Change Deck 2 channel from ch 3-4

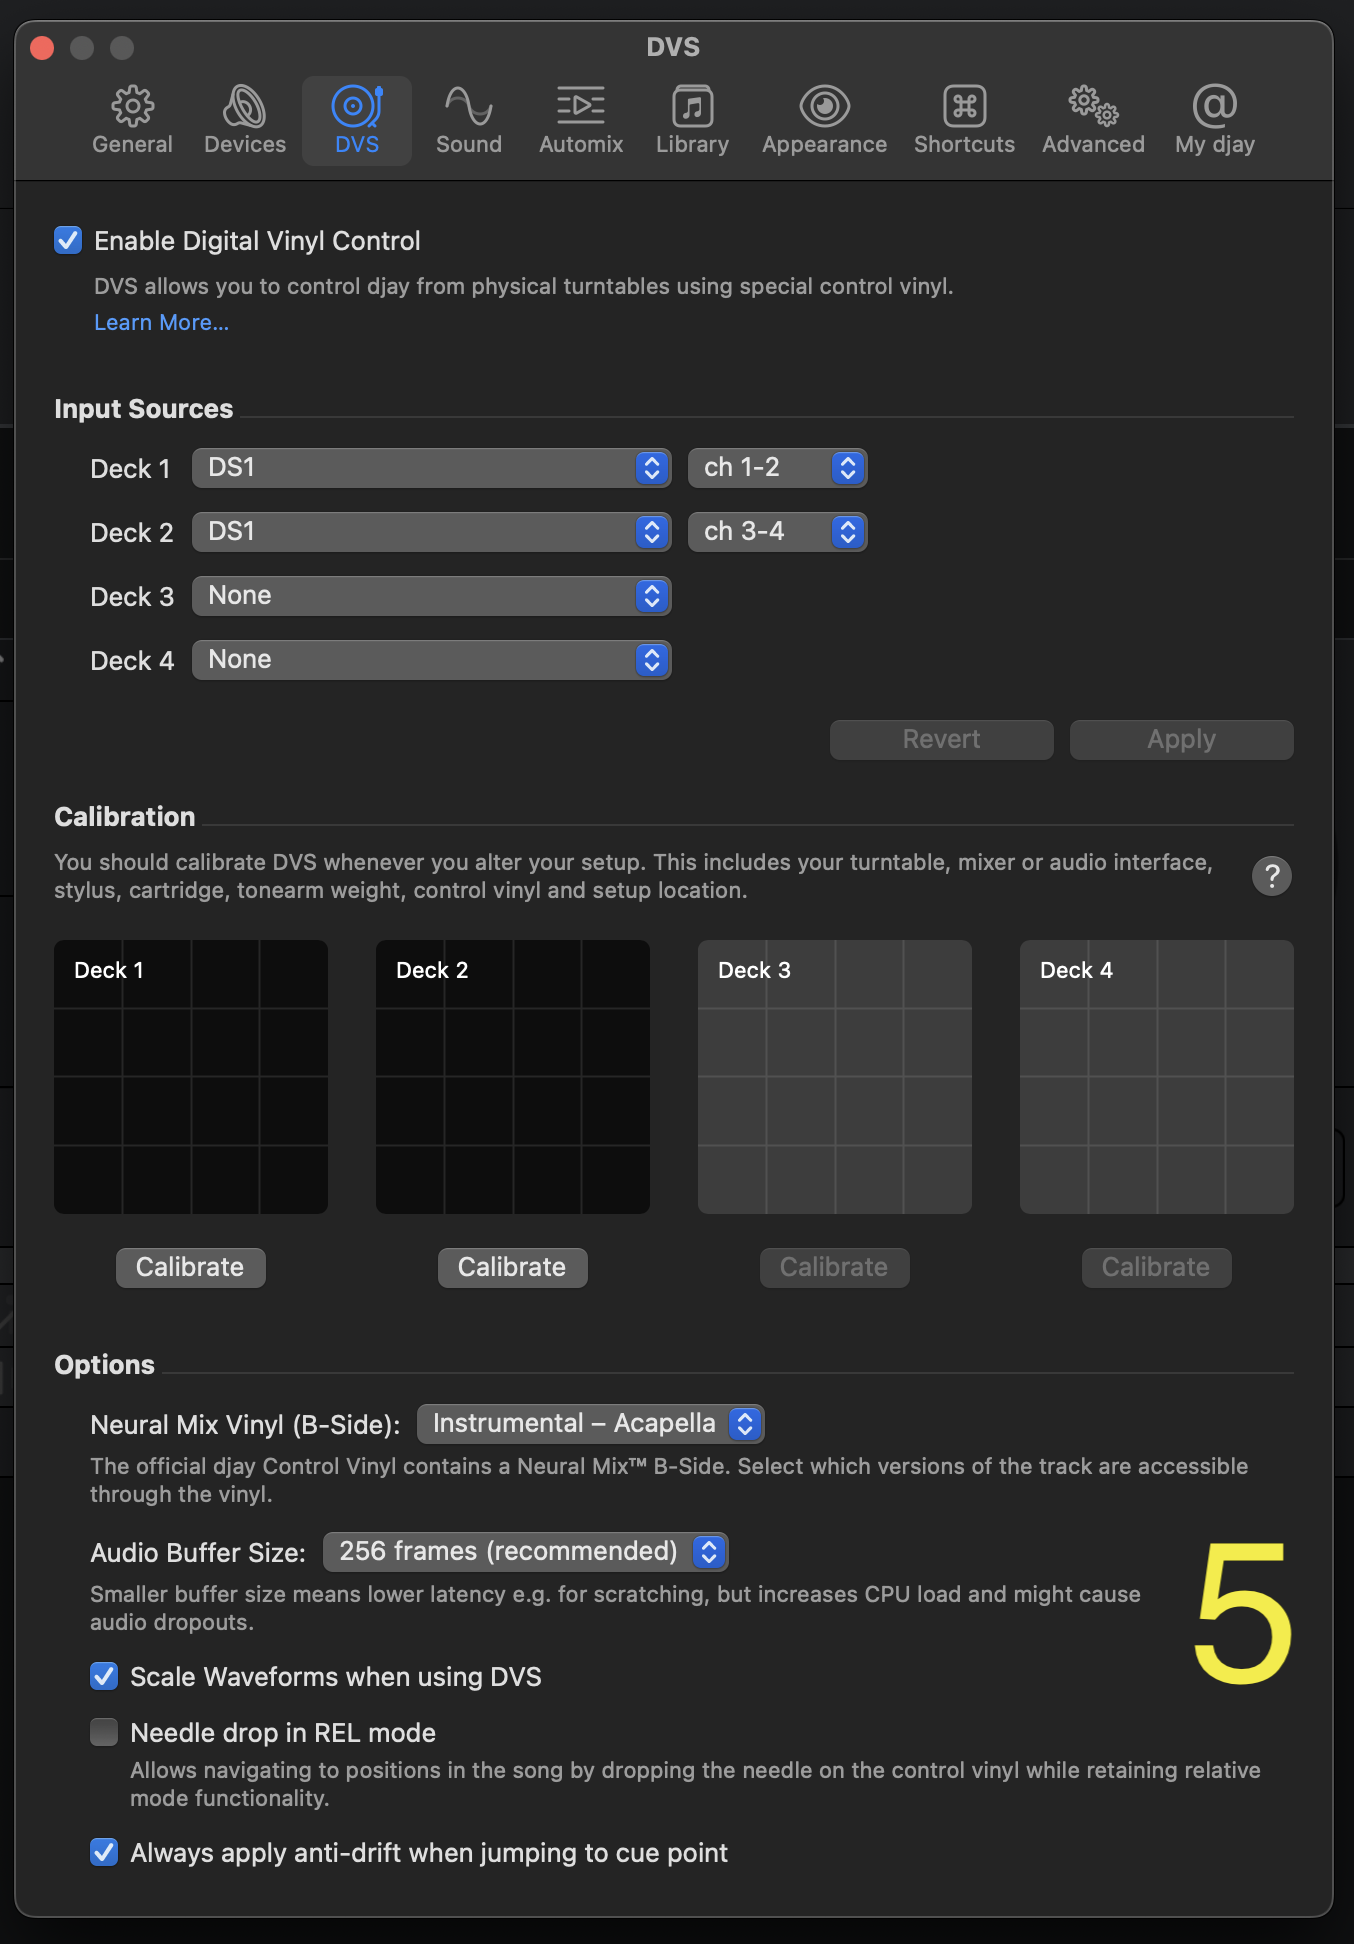point(777,532)
